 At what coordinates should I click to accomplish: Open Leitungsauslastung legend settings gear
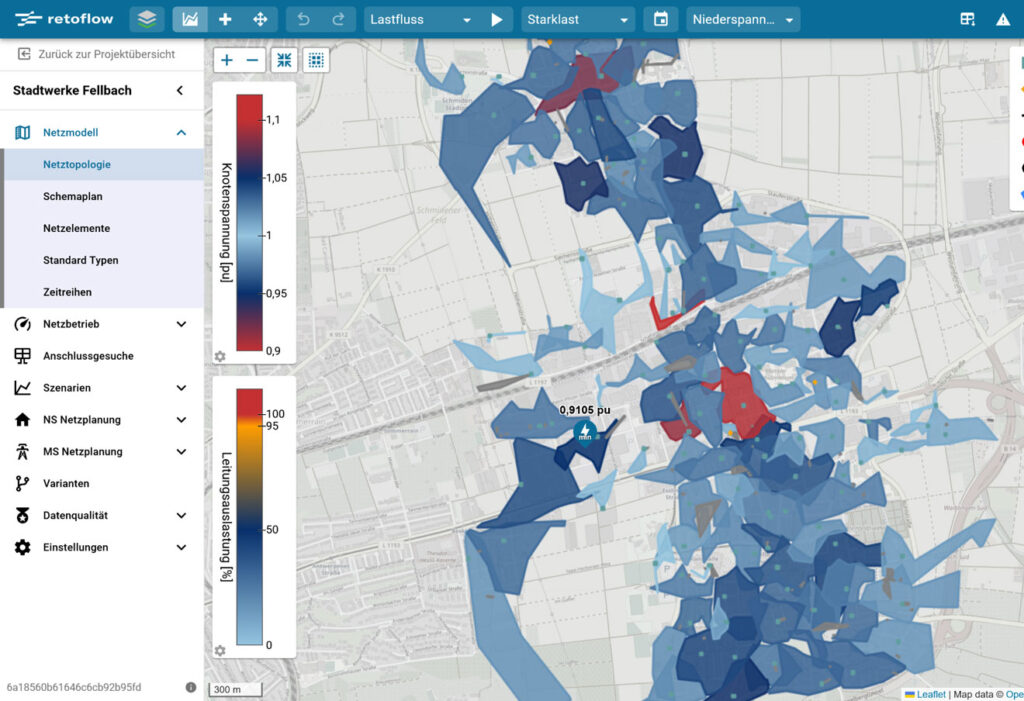(220, 651)
